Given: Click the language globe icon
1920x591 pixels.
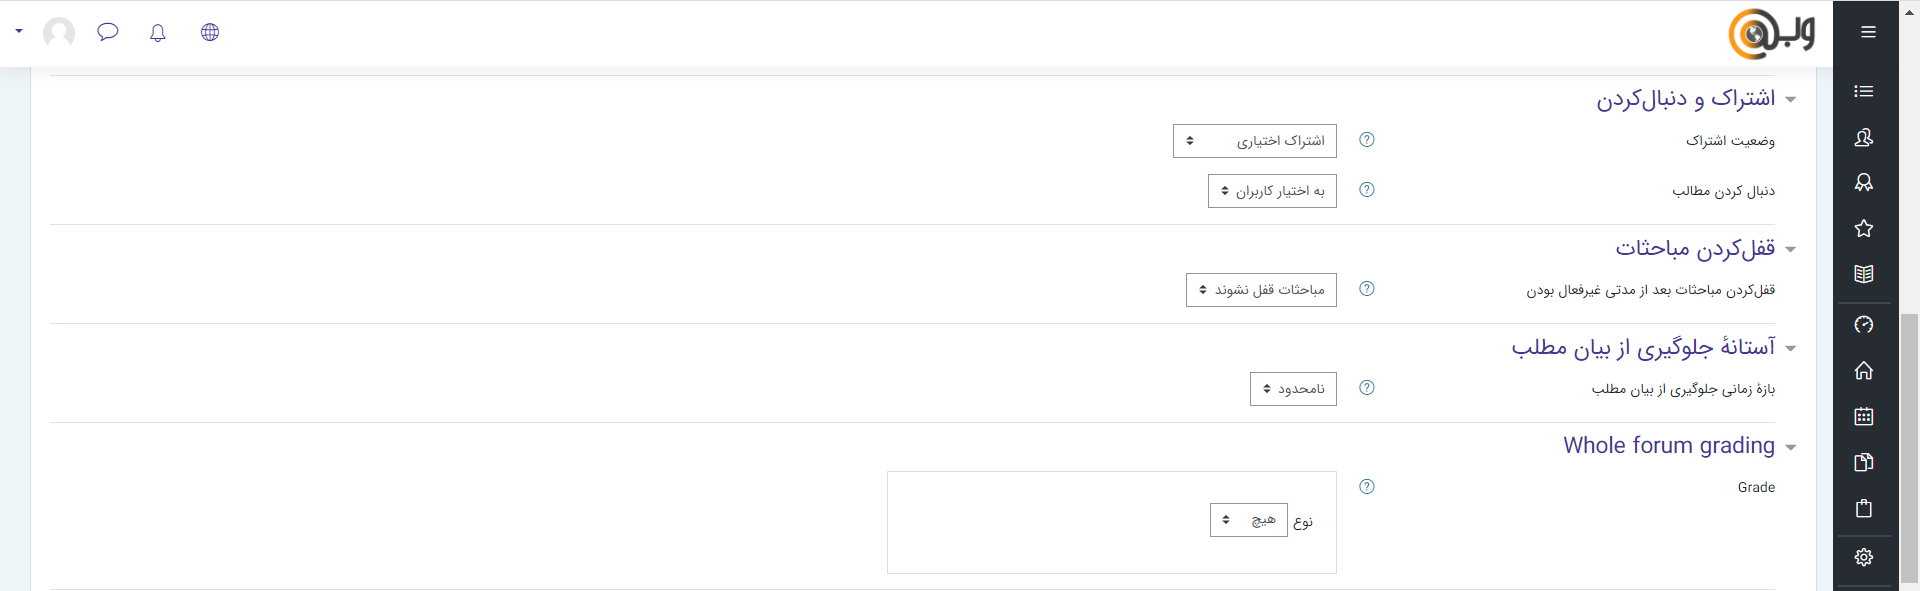Looking at the screenshot, I should click(210, 32).
